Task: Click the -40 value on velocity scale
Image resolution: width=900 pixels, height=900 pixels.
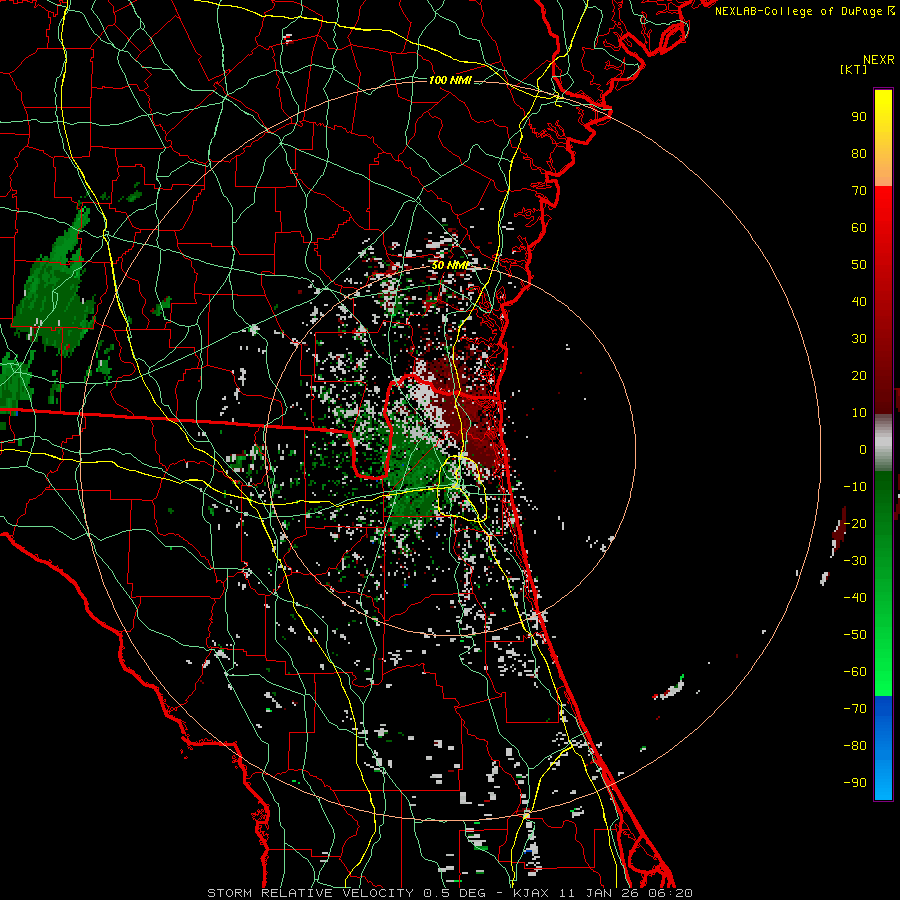Action: (x=855, y=598)
